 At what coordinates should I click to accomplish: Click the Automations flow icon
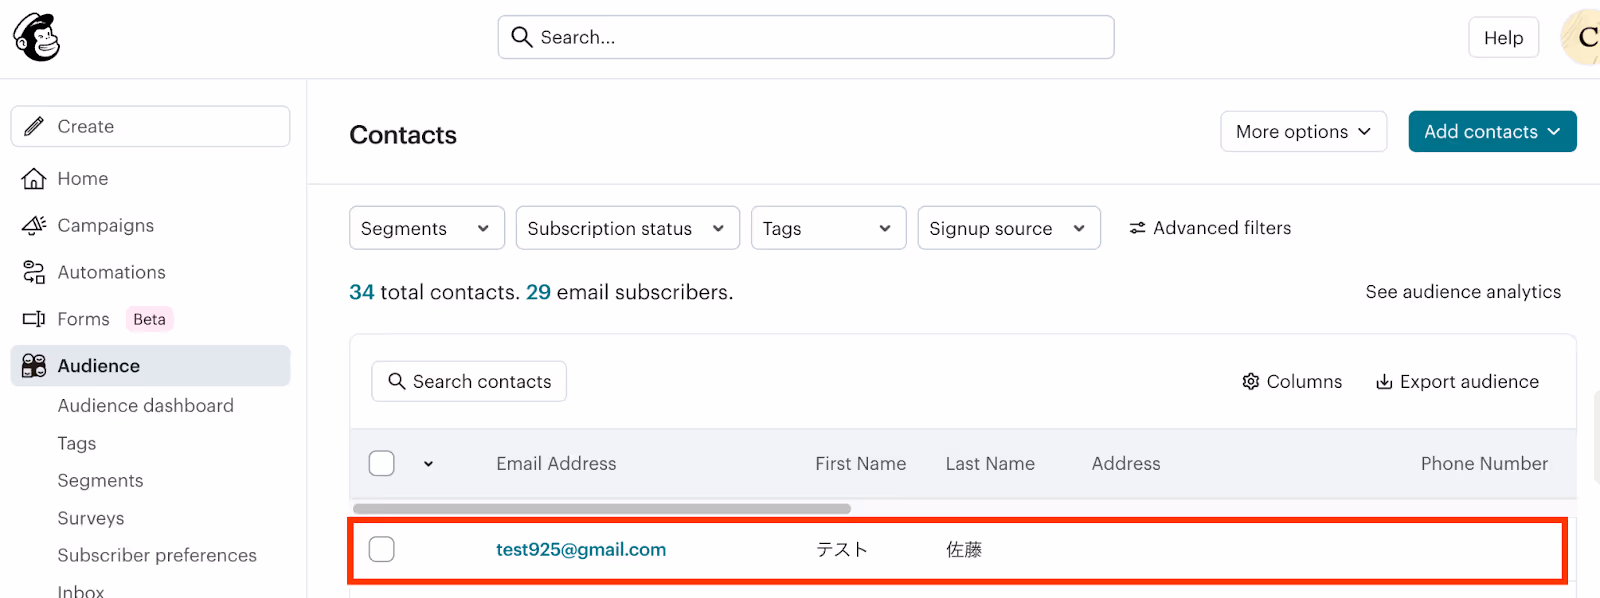pos(34,272)
